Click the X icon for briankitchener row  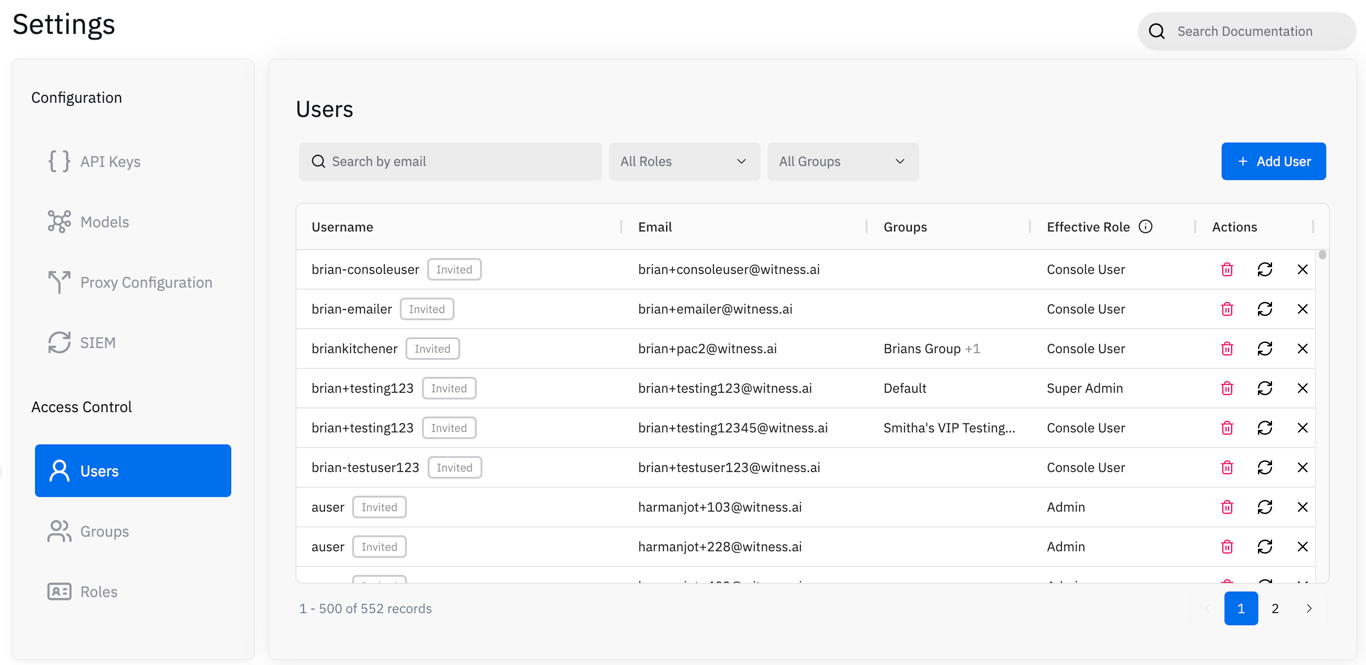tap(1302, 349)
